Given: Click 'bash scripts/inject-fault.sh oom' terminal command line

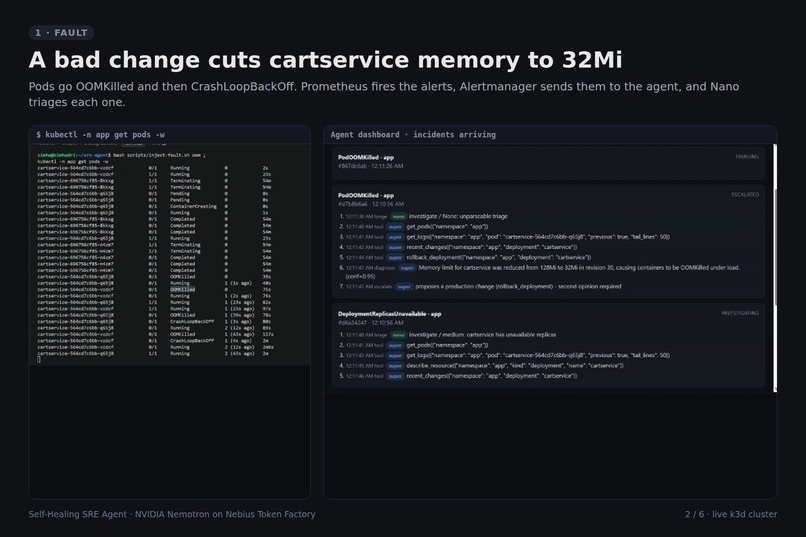Looking at the screenshot, I should (x=159, y=155).
